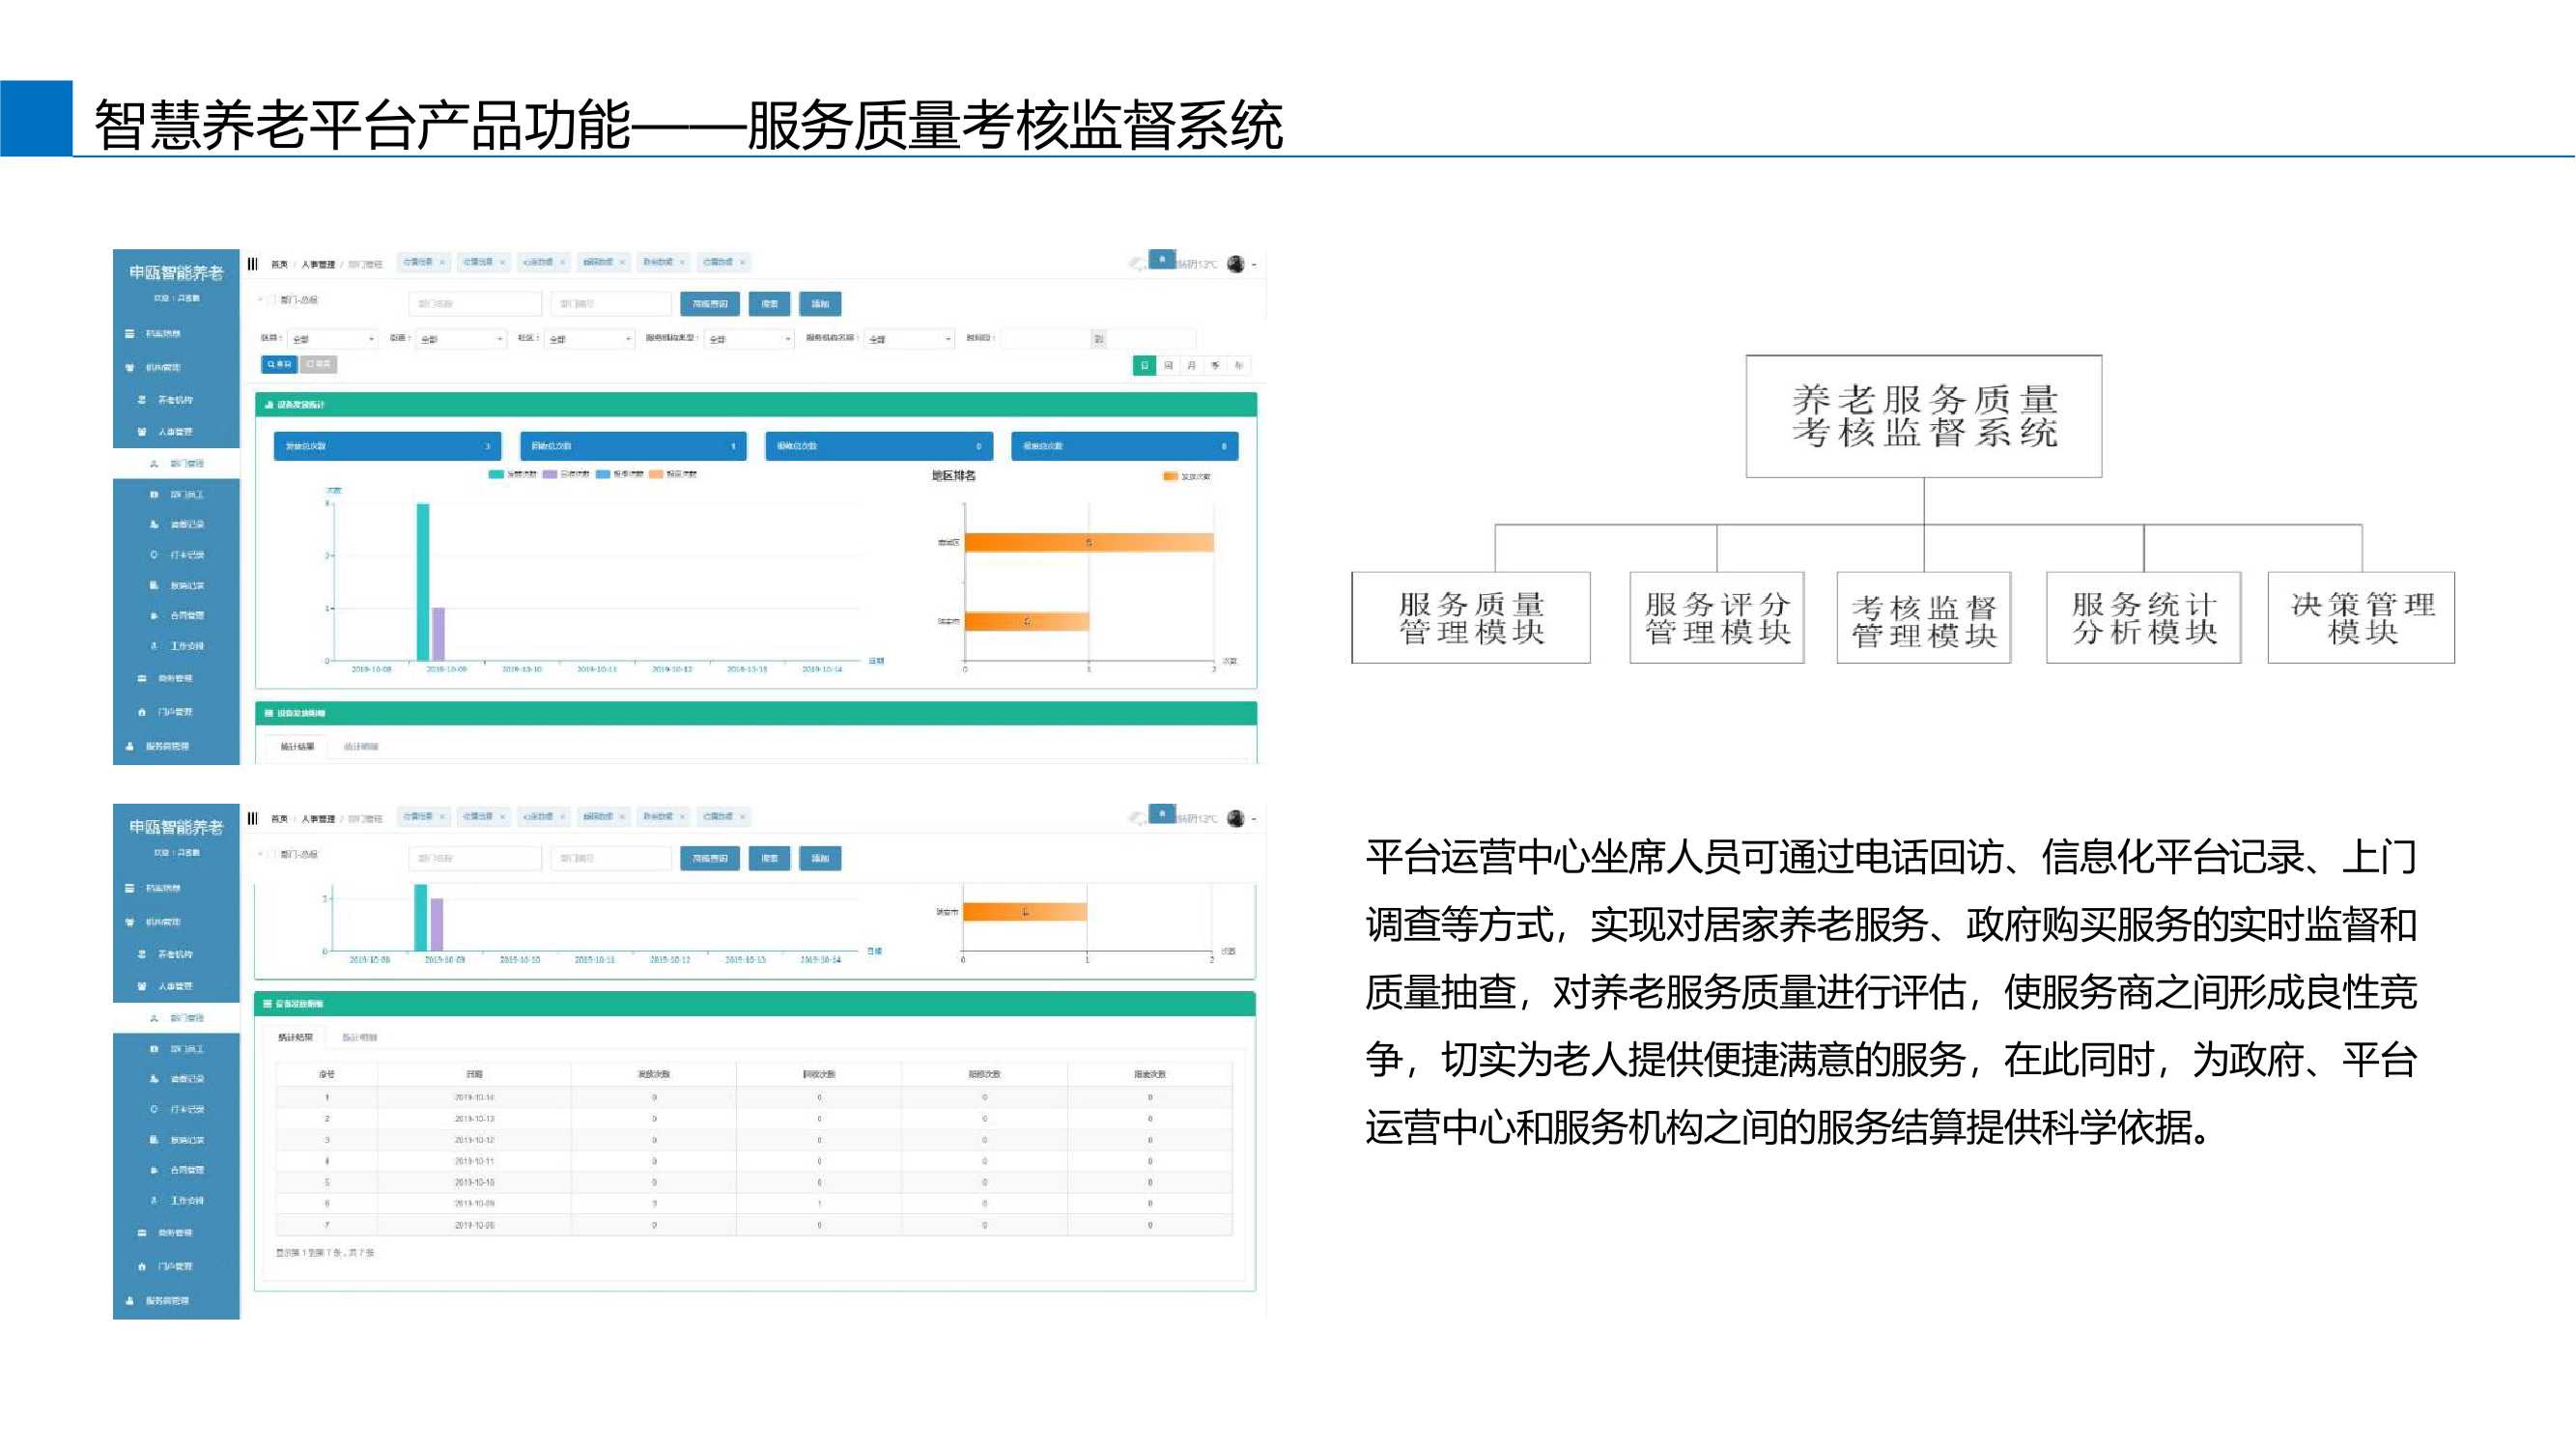2576x1449 pixels.
Task: Open the 服务机构类型 dropdown
Action: tap(749, 339)
